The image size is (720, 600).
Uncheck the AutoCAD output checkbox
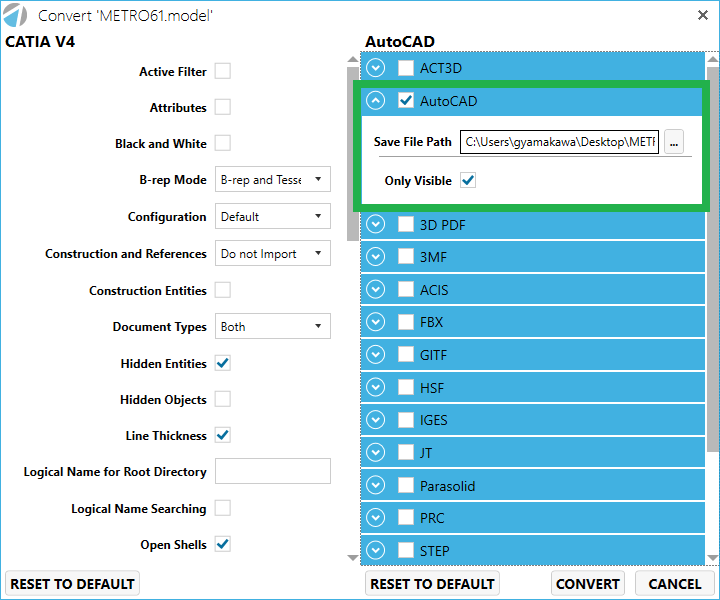tap(406, 100)
